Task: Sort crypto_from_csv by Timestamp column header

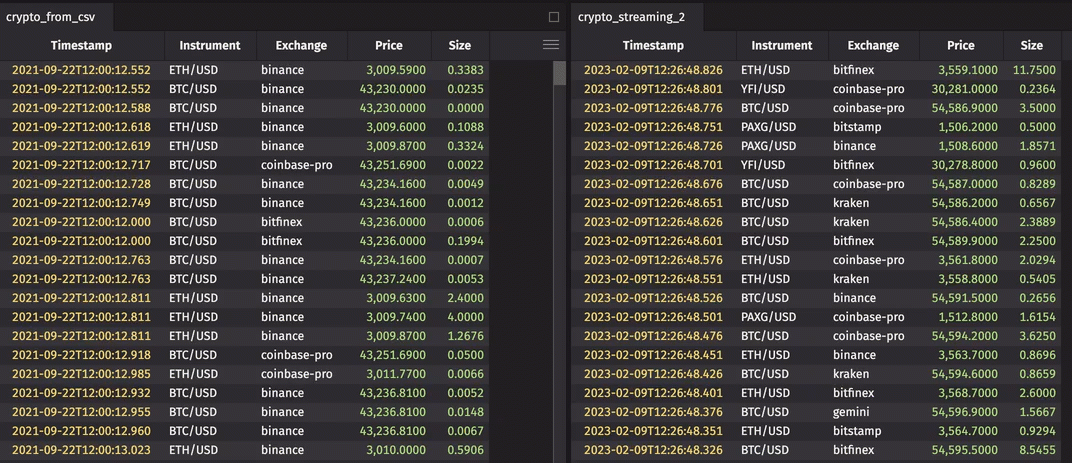Action: pyautogui.click(x=81, y=46)
